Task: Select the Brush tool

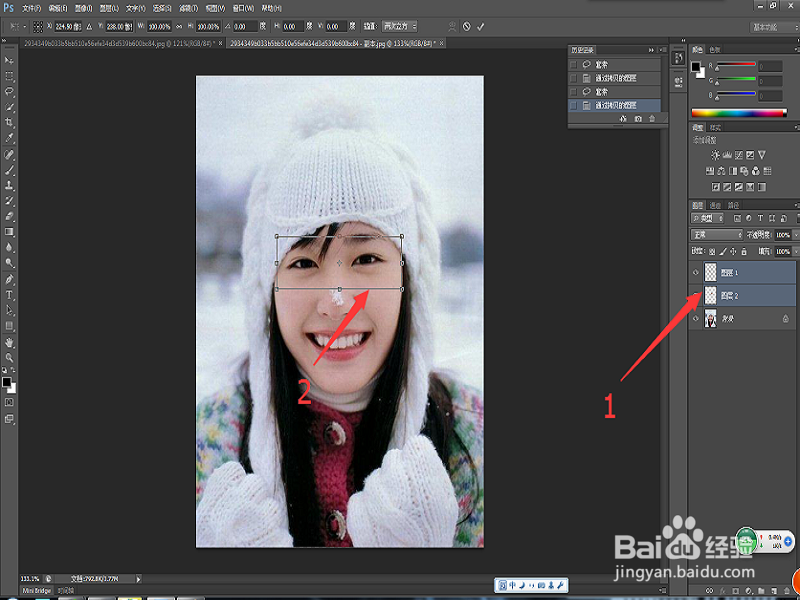Action: coord(9,170)
